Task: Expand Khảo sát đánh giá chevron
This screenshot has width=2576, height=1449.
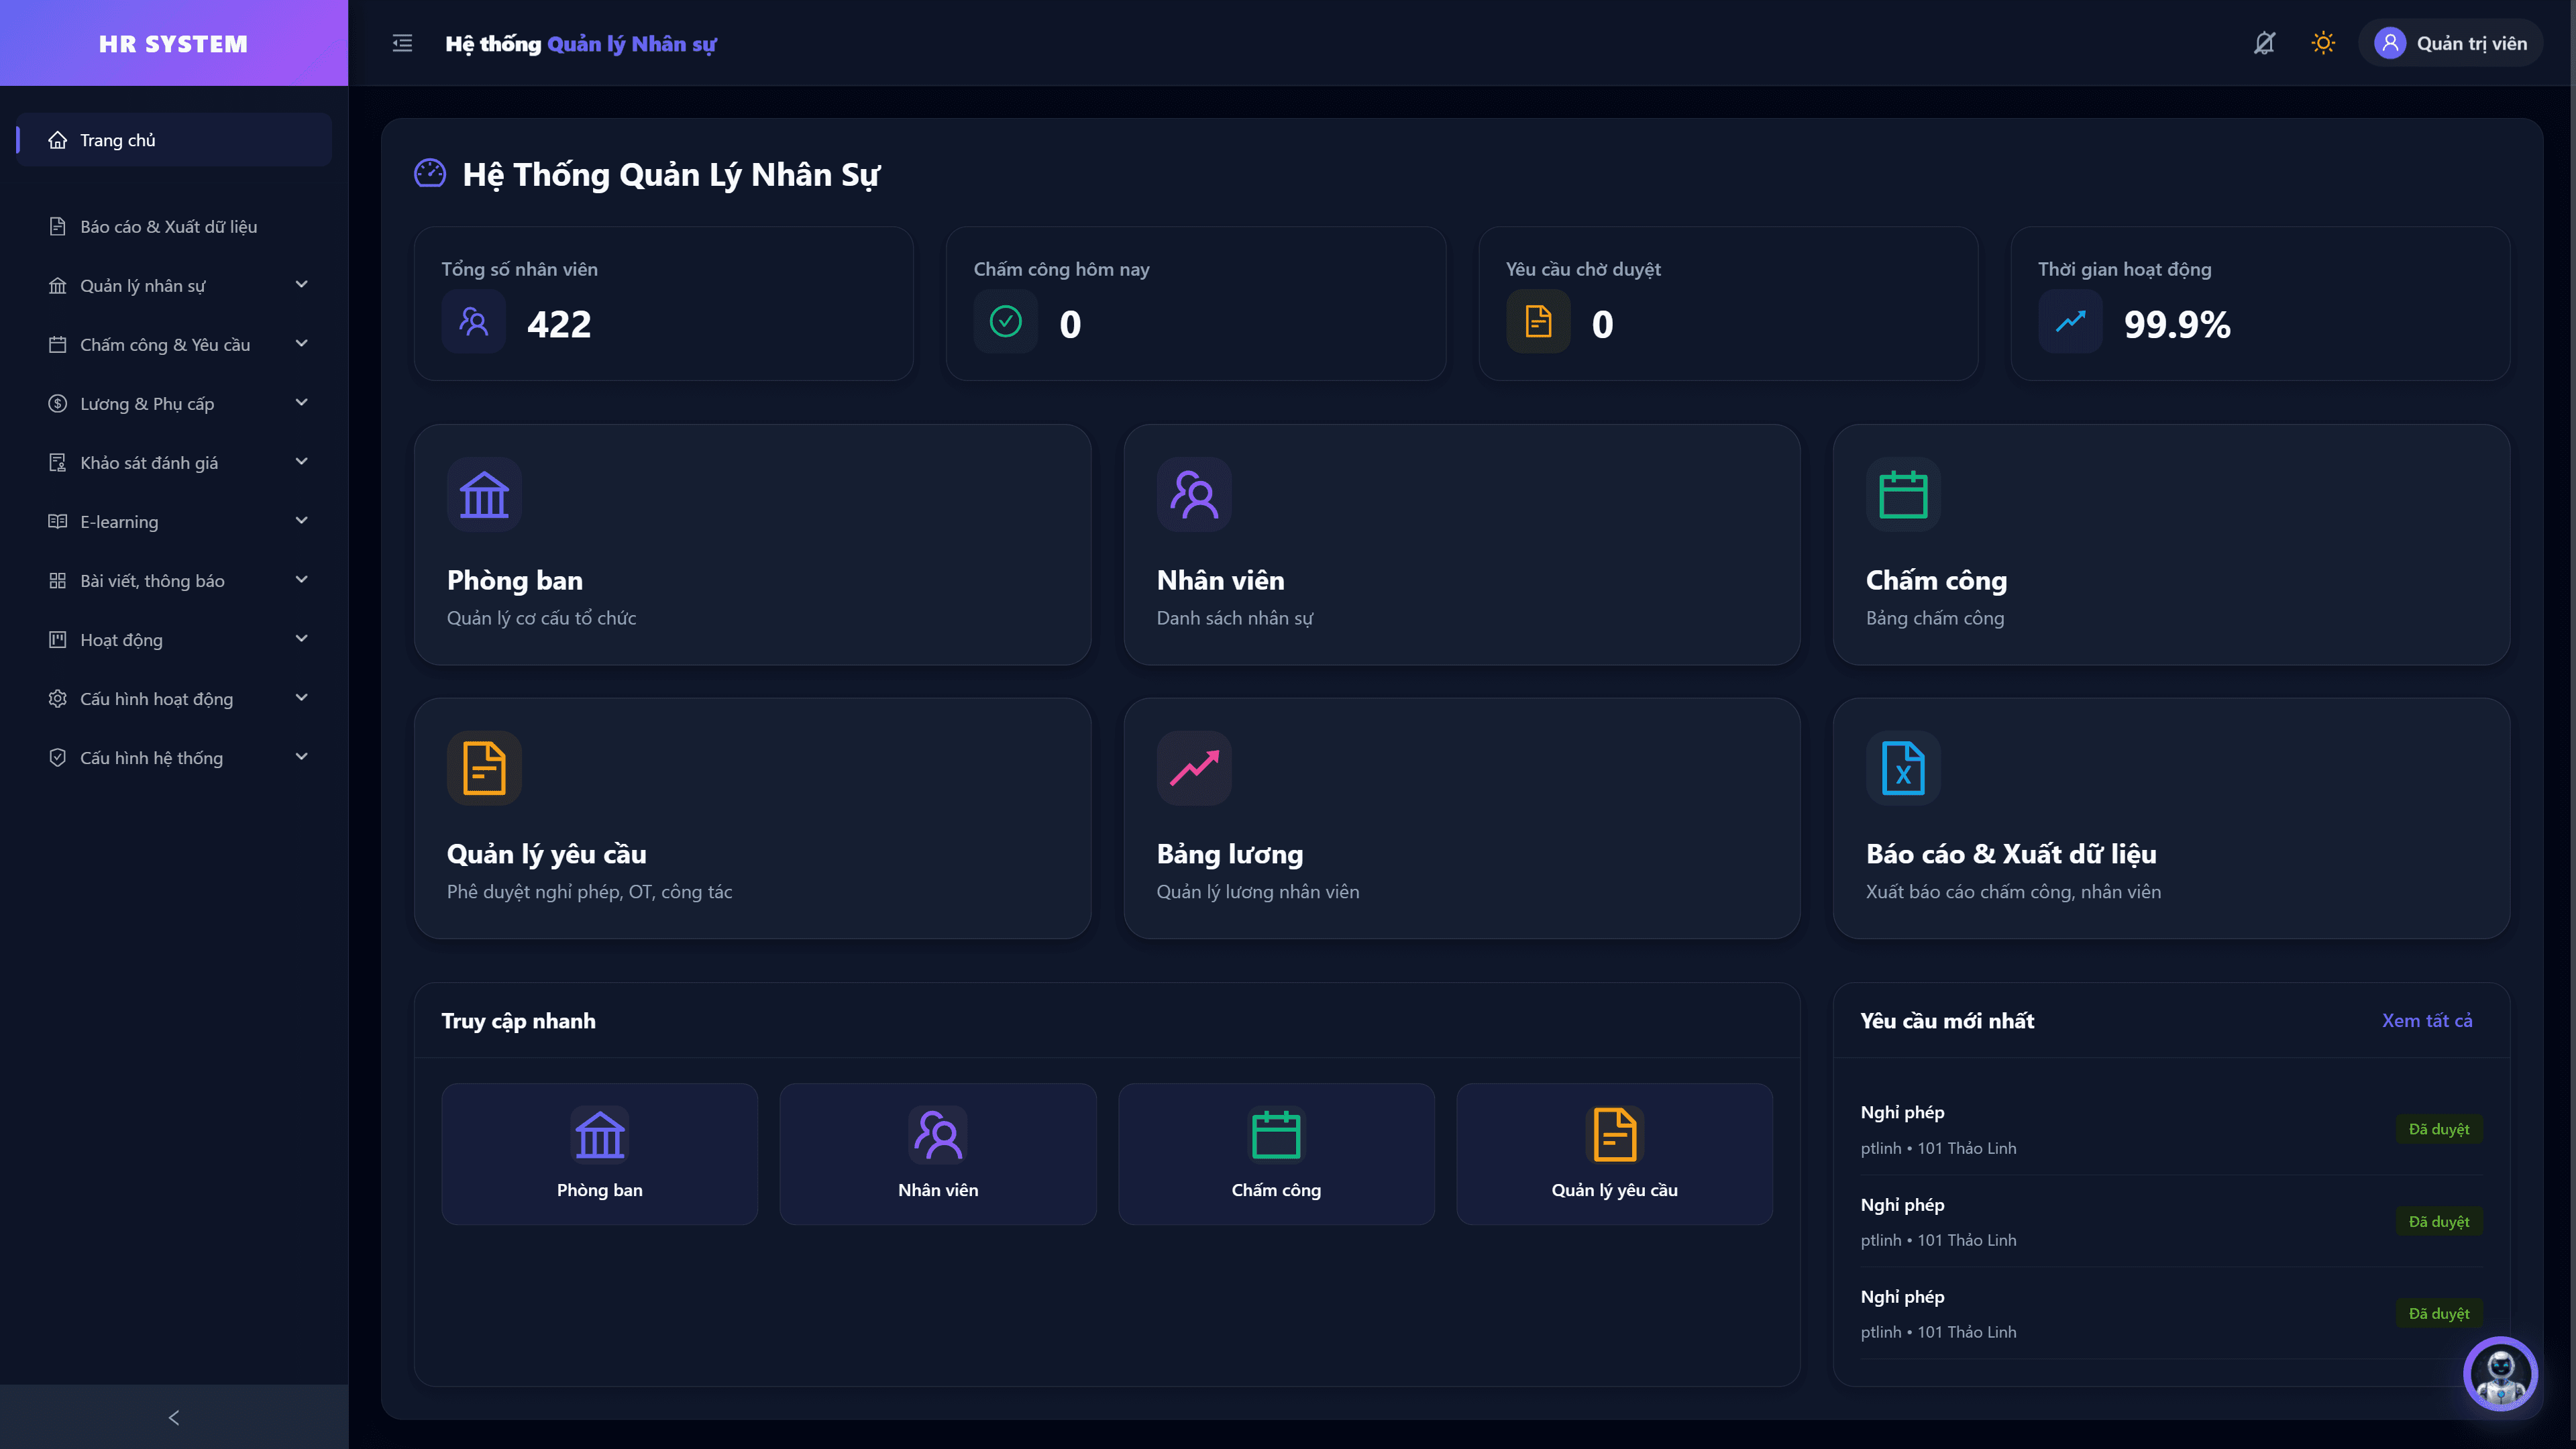Action: pos(301,462)
